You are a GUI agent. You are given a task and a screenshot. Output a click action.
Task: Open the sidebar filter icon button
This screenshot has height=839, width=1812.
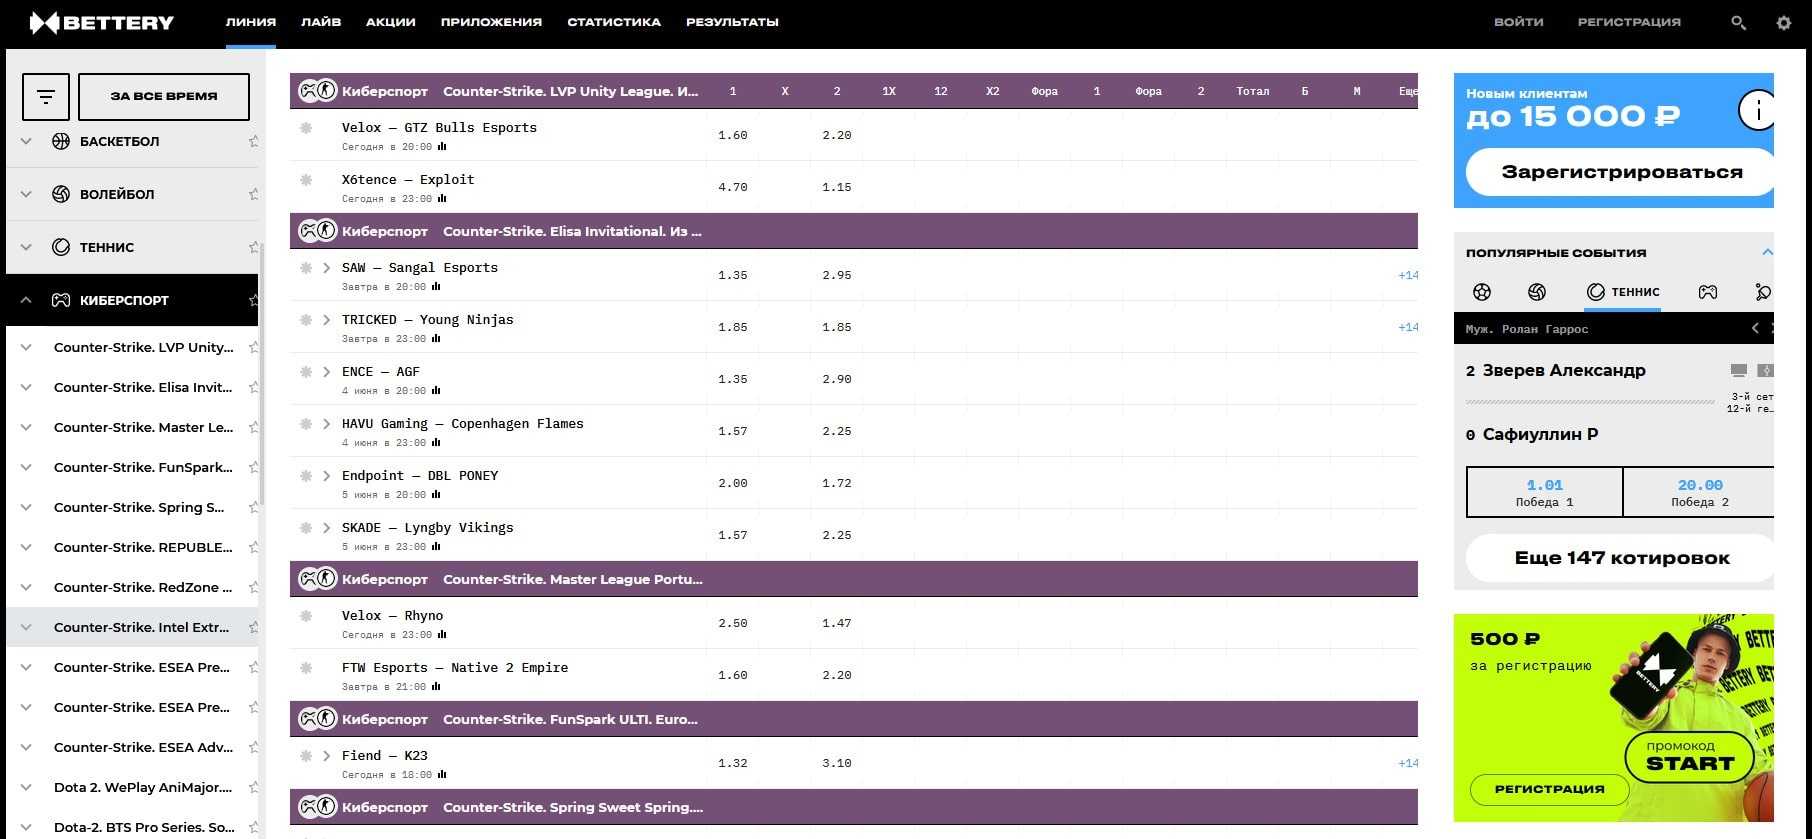46,97
